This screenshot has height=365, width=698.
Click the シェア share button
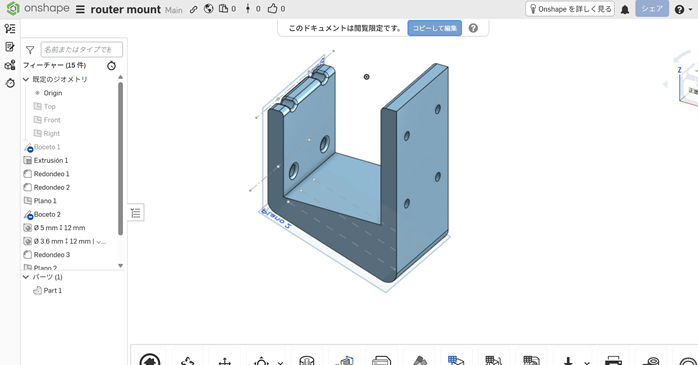(652, 8)
